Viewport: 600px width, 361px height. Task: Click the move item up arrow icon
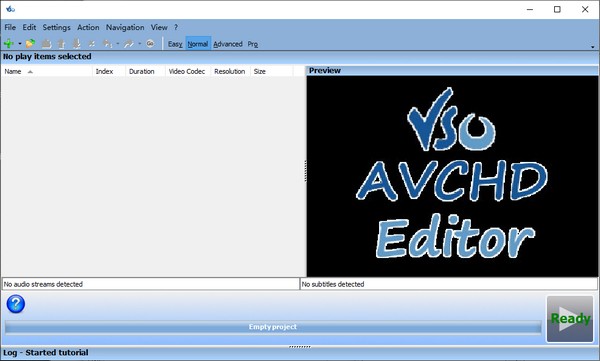point(61,44)
